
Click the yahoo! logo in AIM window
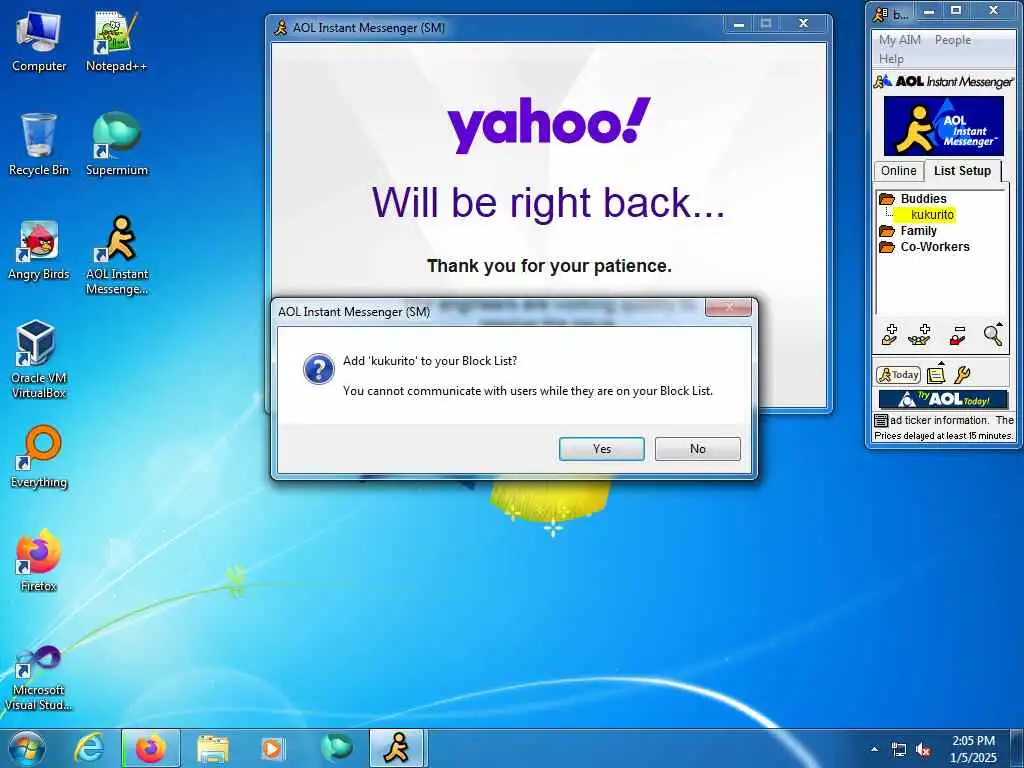(x=549, y=125)
